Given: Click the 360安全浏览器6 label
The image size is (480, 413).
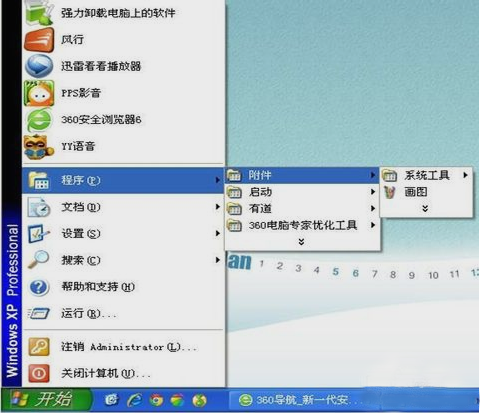Looking at the screenshot, I should click(101, 119).
